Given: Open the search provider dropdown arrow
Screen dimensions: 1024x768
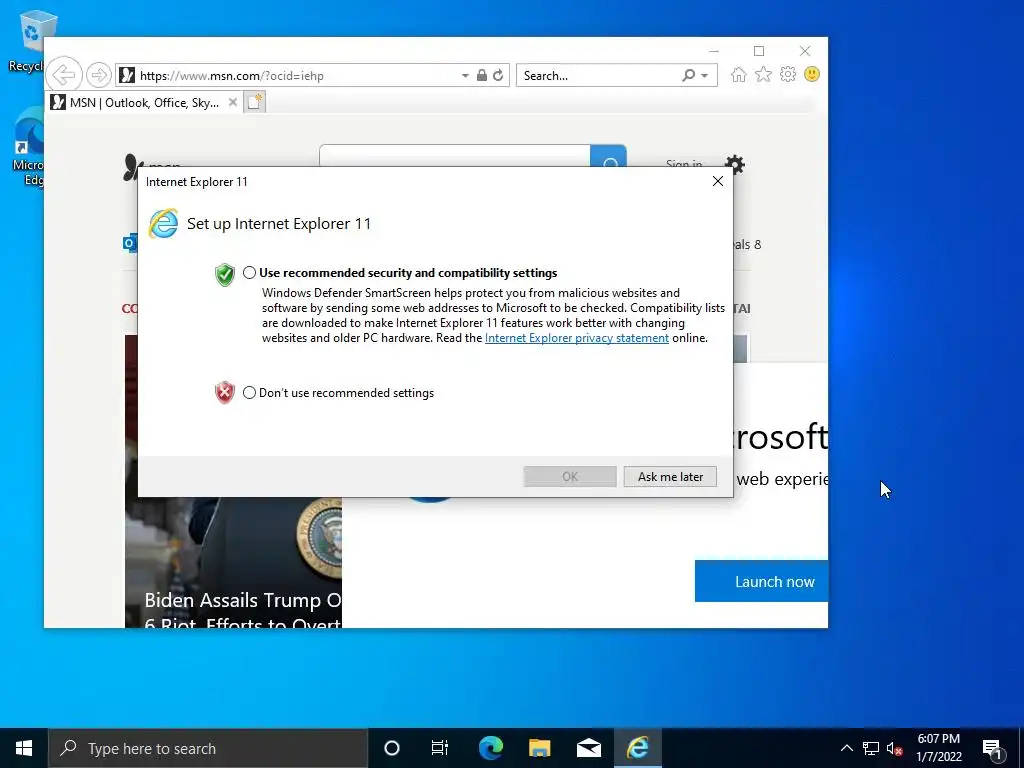Looking at the screenshot, I should pos(705,76).
